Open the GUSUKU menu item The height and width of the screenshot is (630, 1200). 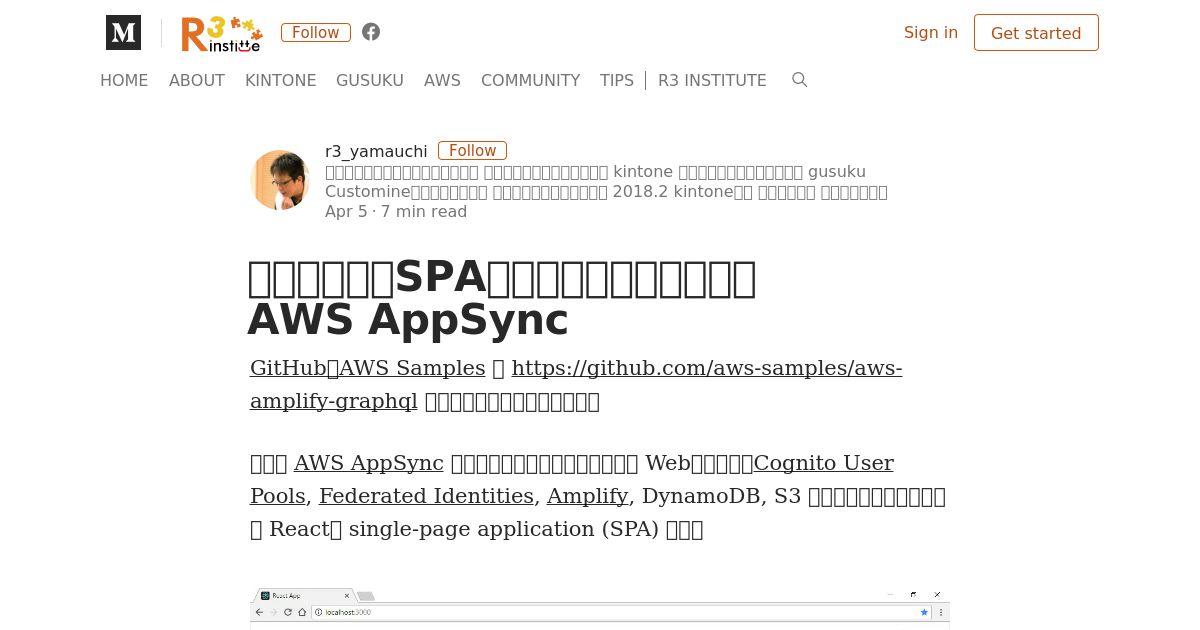pyautogui.click(x=370, y=80)
